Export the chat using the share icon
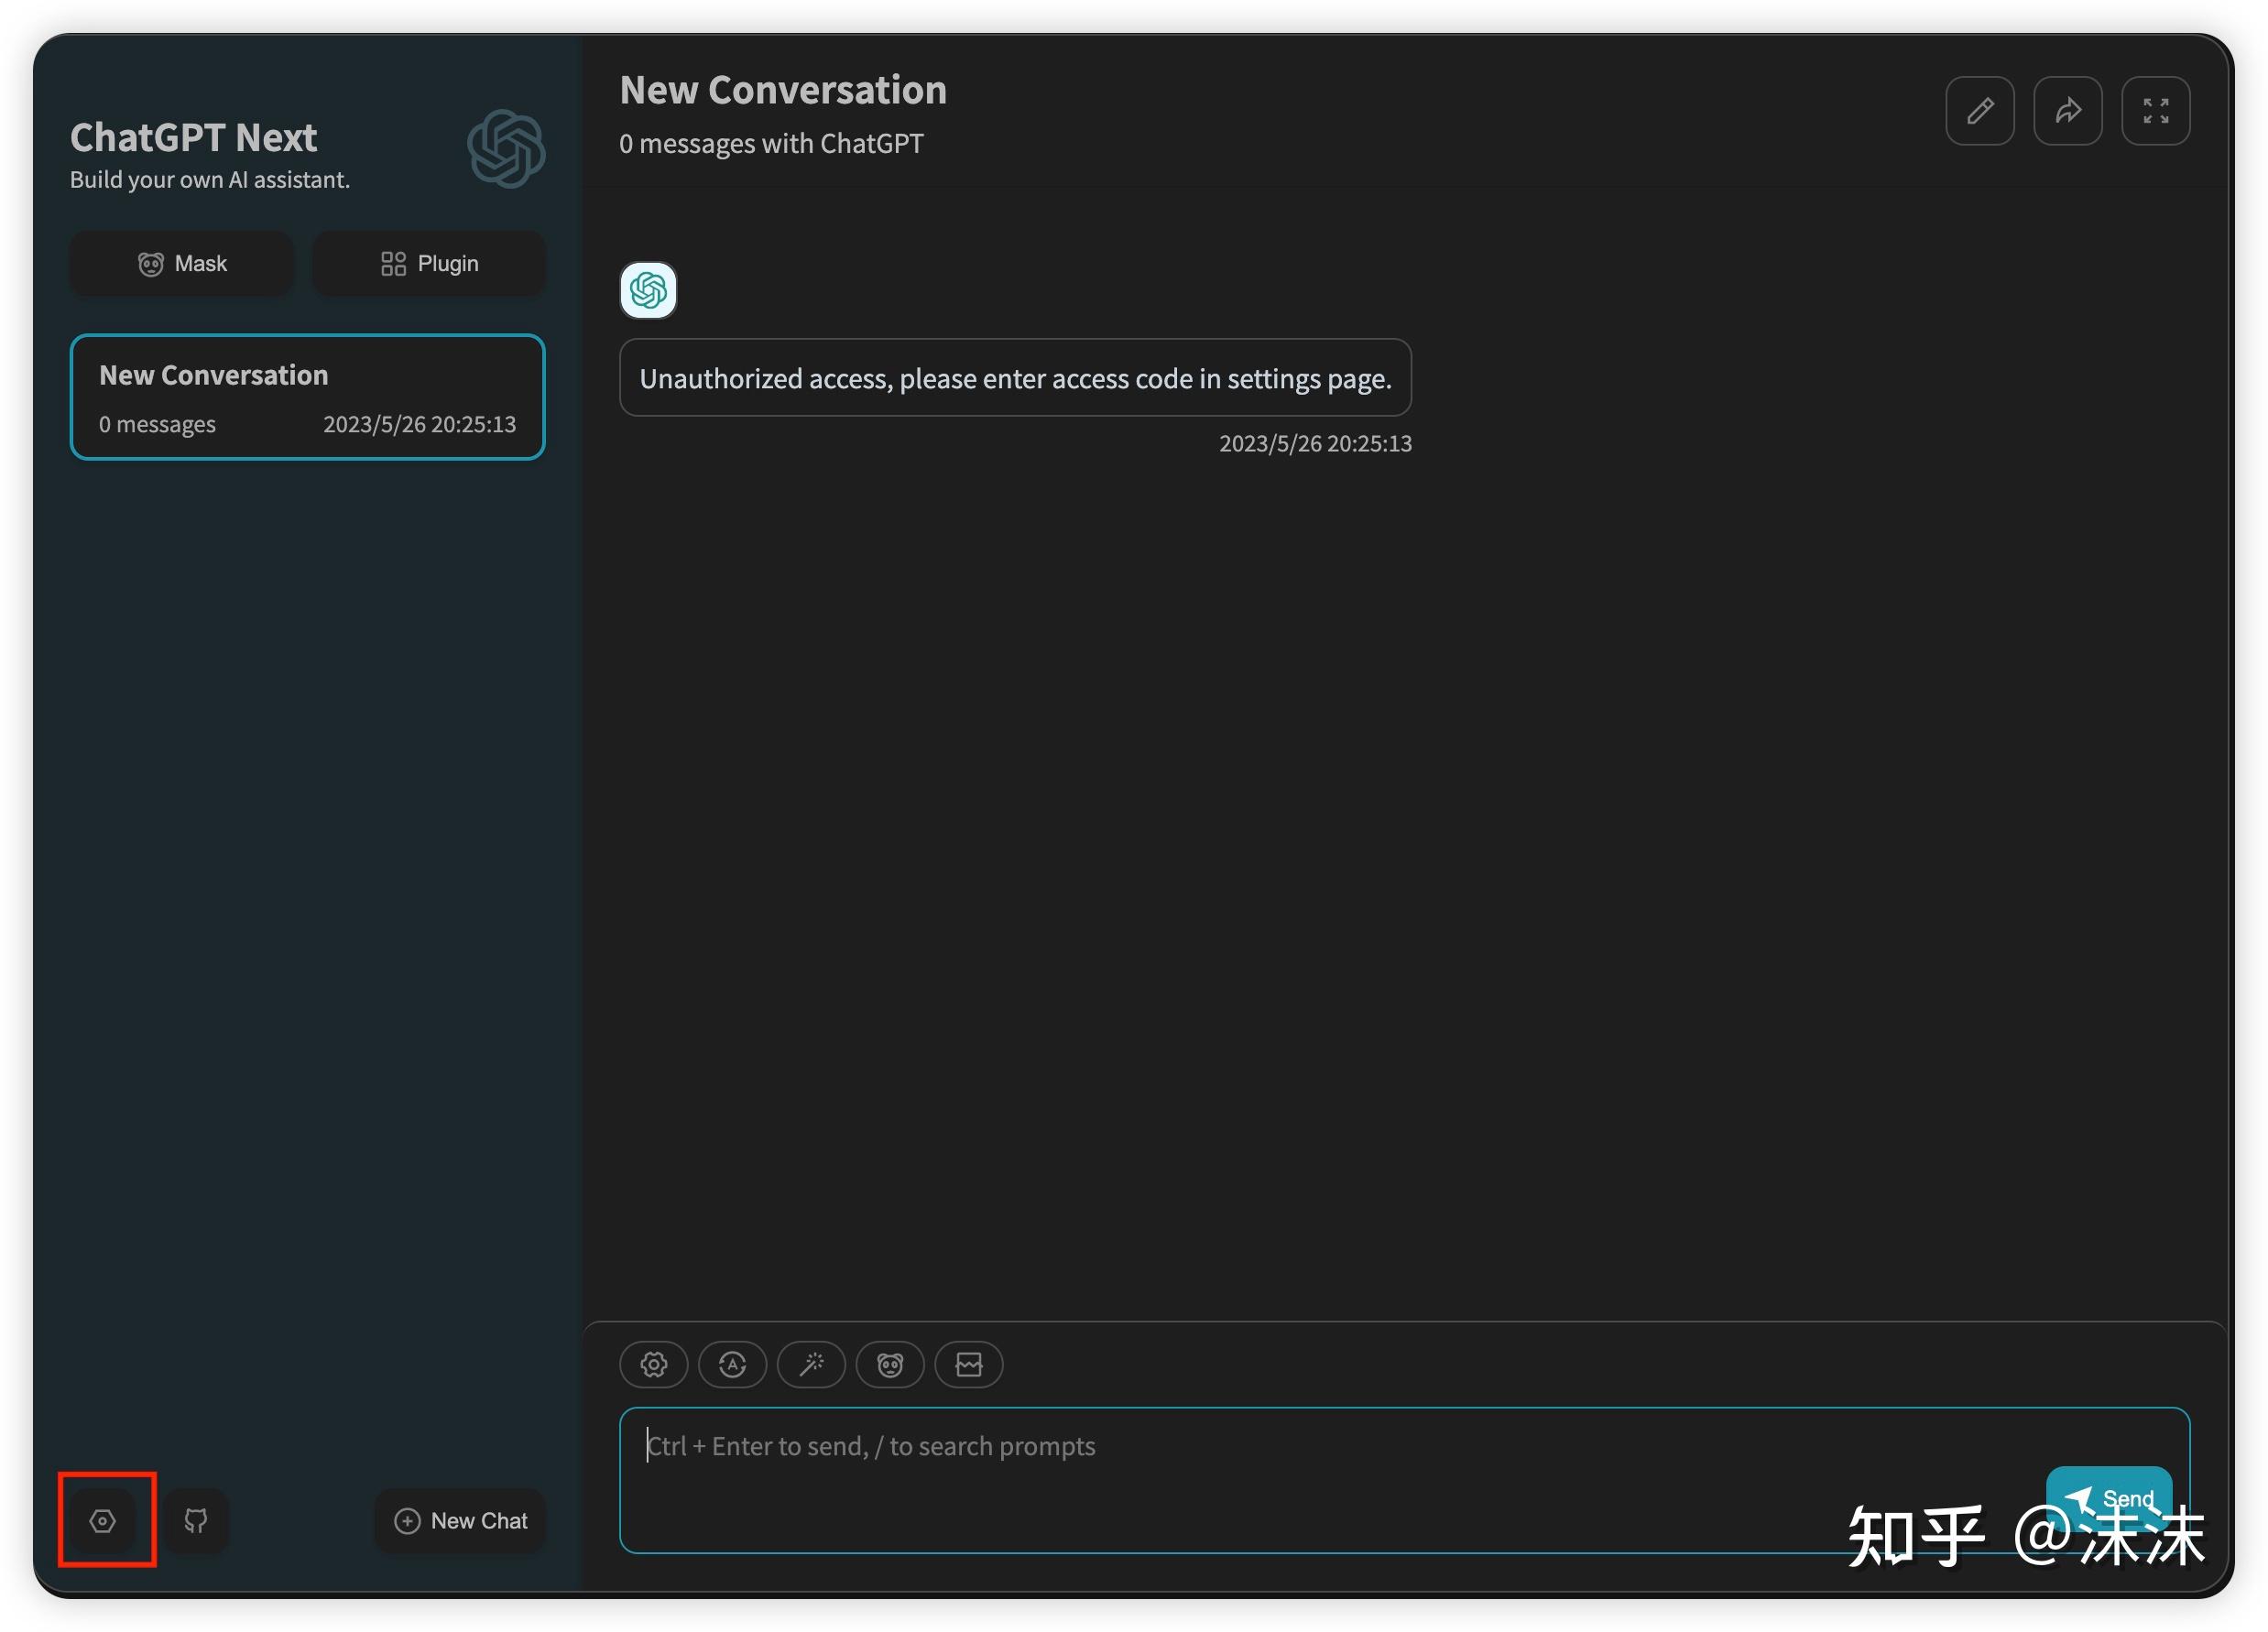The image size is (2268, 1632). pos(2067,111)
